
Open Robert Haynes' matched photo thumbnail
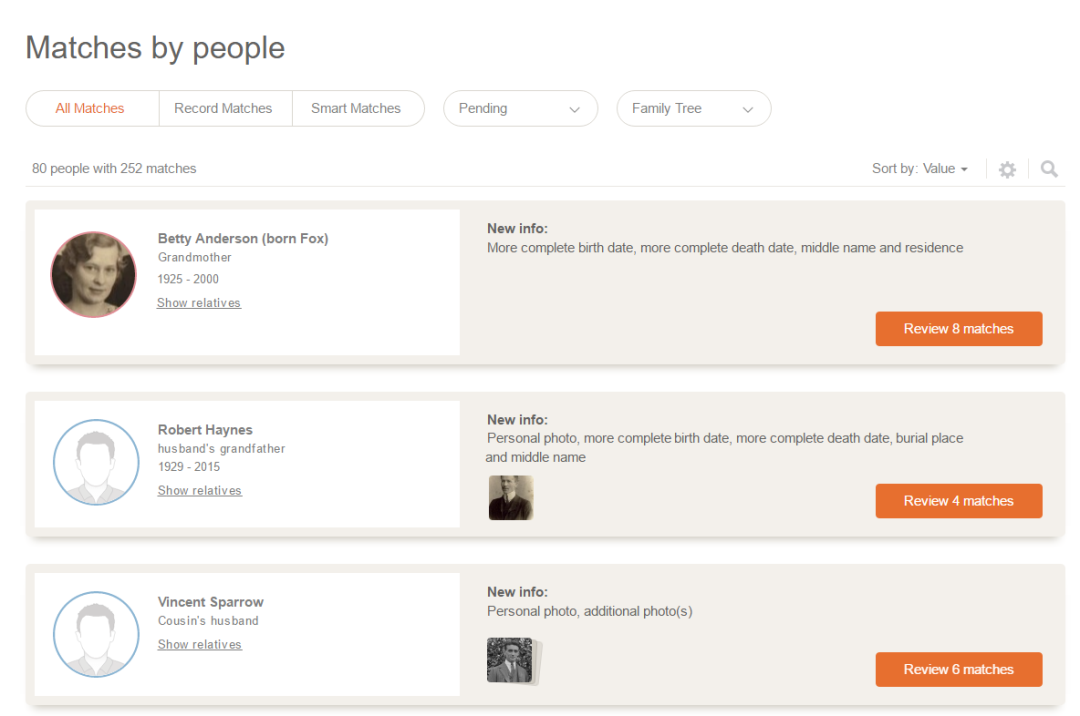510,498
